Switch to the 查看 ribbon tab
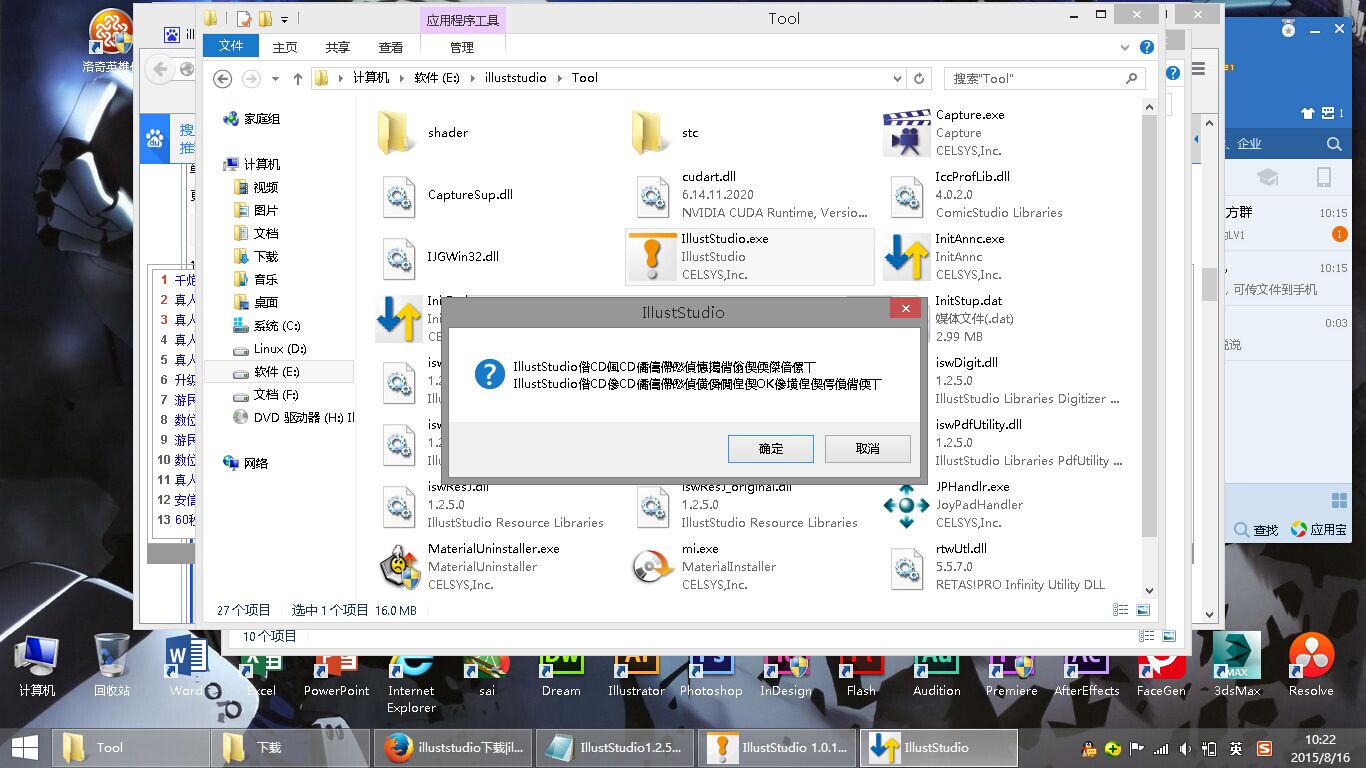 click(x=391, y=47)
